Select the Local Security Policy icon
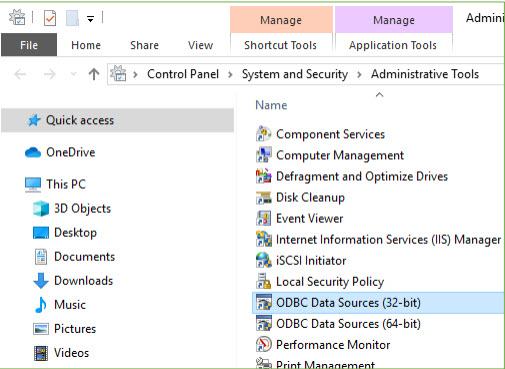 click(264, 281)
